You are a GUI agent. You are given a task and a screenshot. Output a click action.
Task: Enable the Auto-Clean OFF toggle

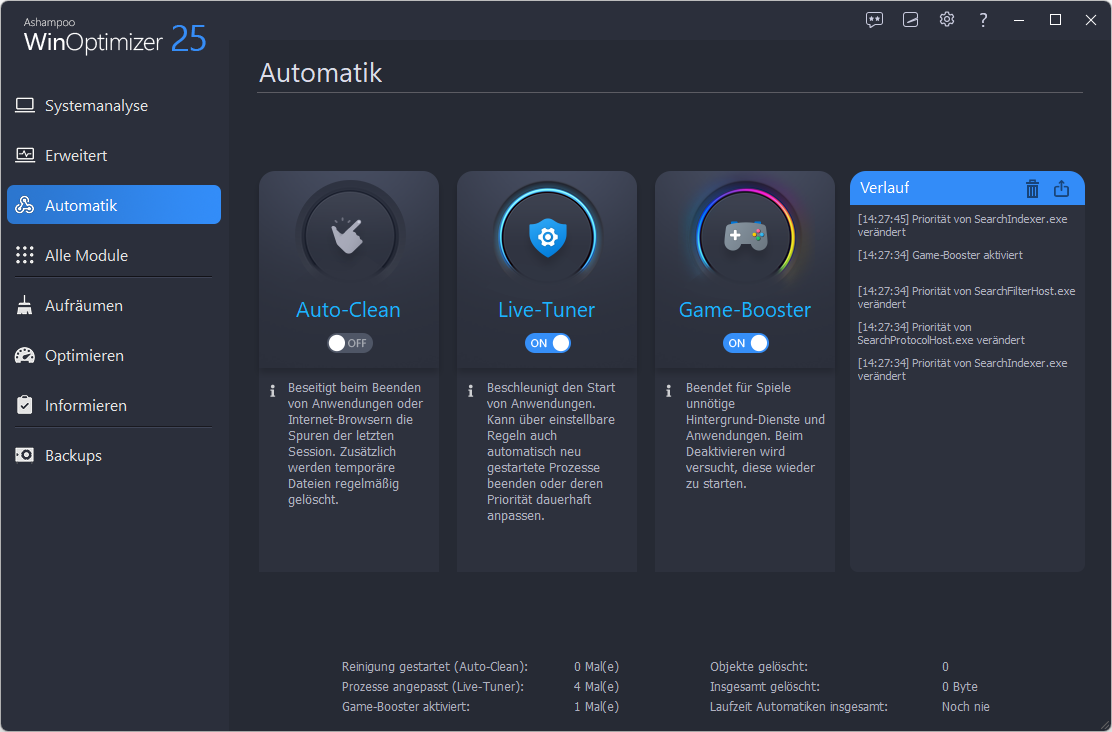(x=349, y=343)
